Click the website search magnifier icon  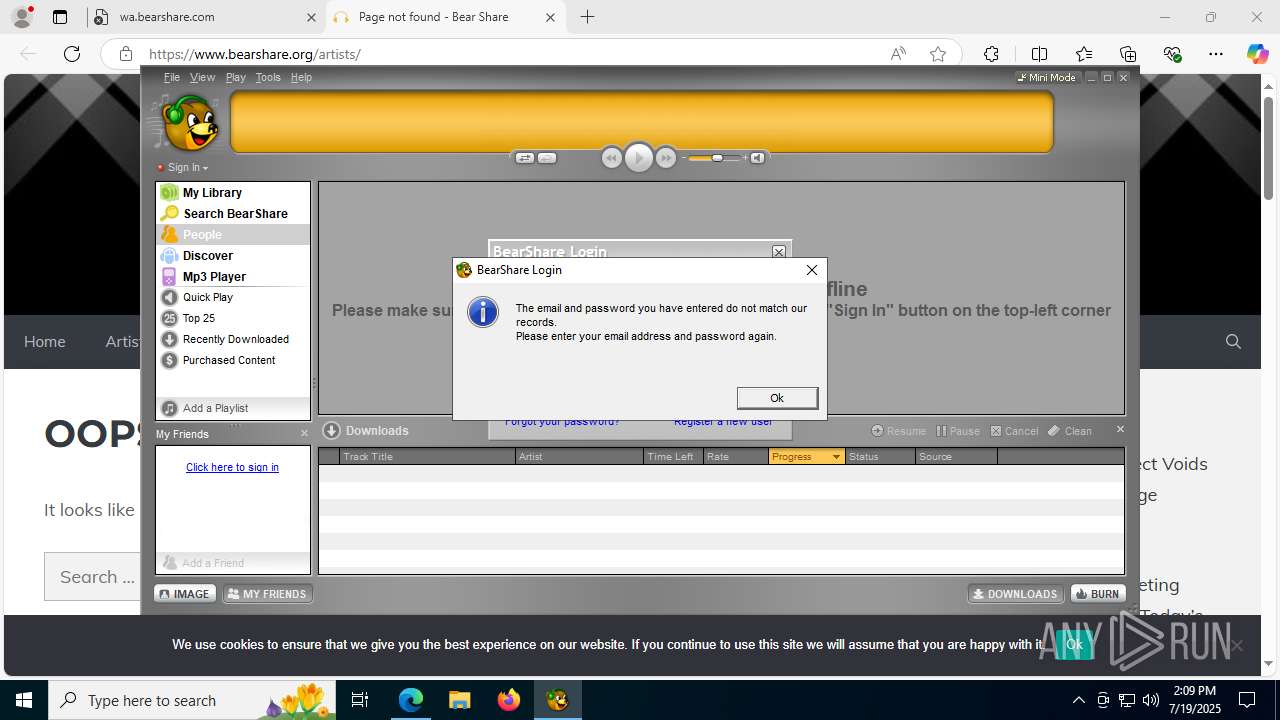click(1233, 342)
